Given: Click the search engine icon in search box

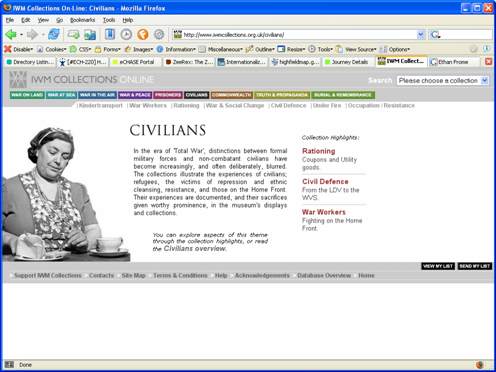Looking at the screenshot, I should (435, 35).
